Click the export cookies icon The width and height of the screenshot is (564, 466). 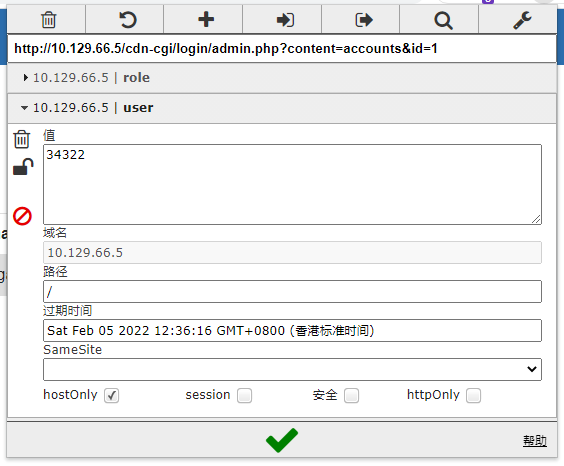pyautogui.click(x=364, y=20)
